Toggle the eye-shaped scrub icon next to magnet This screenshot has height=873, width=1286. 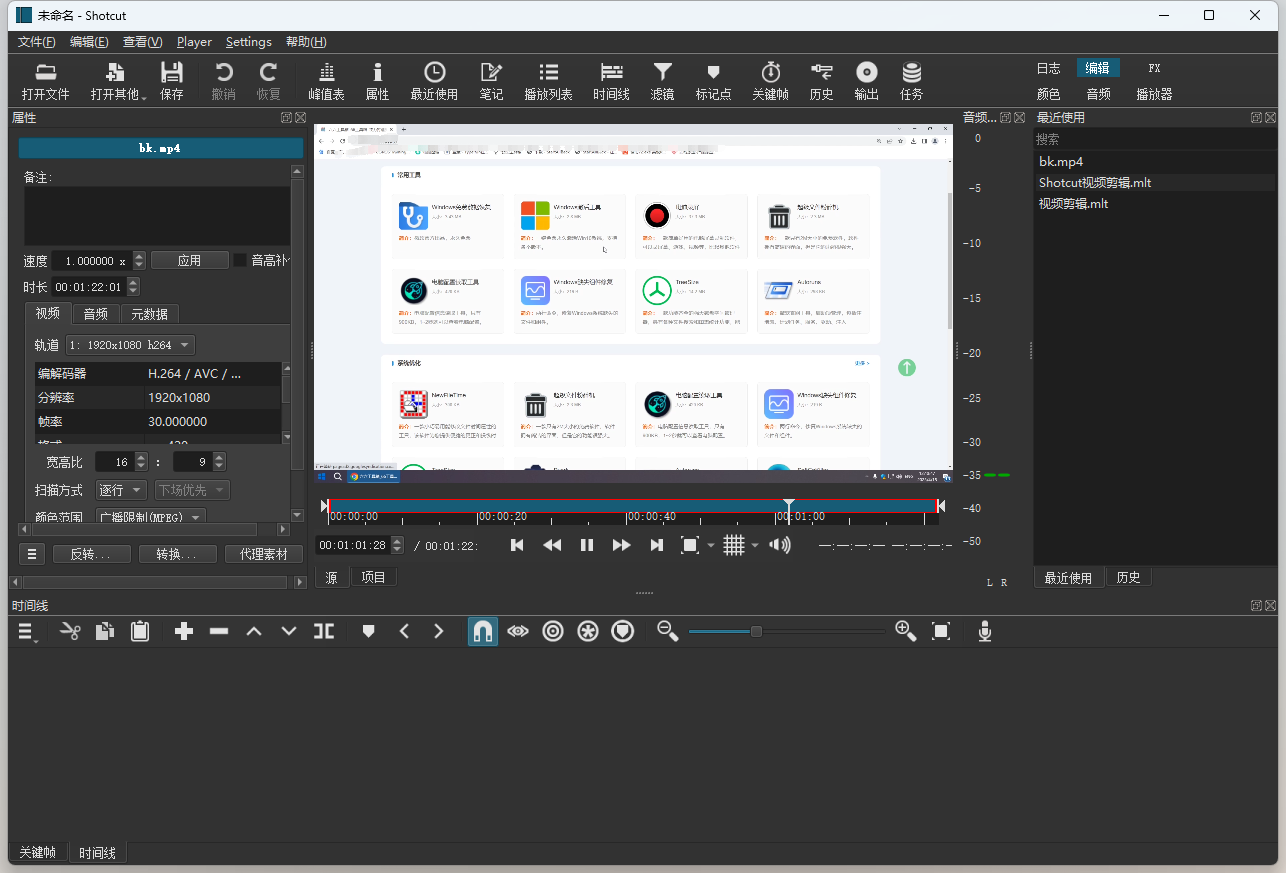coord(518,631)
